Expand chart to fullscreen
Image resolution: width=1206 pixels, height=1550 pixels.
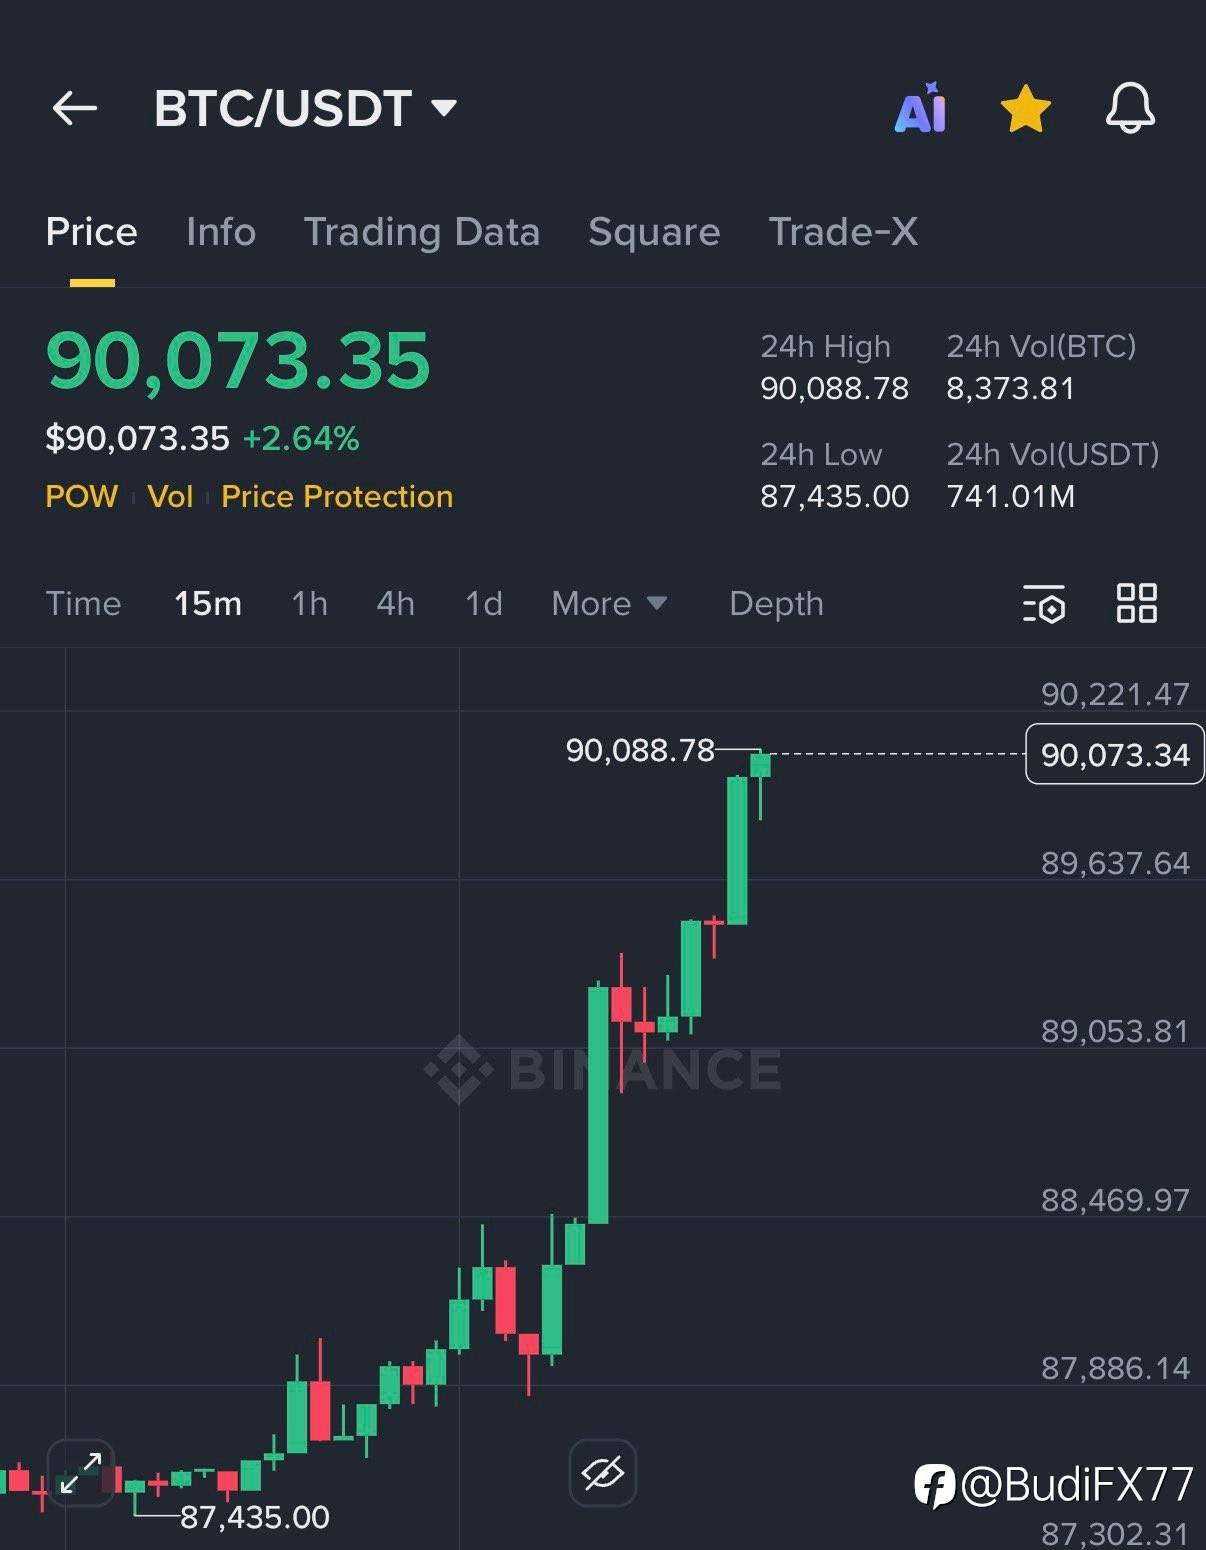[80, 1472]
